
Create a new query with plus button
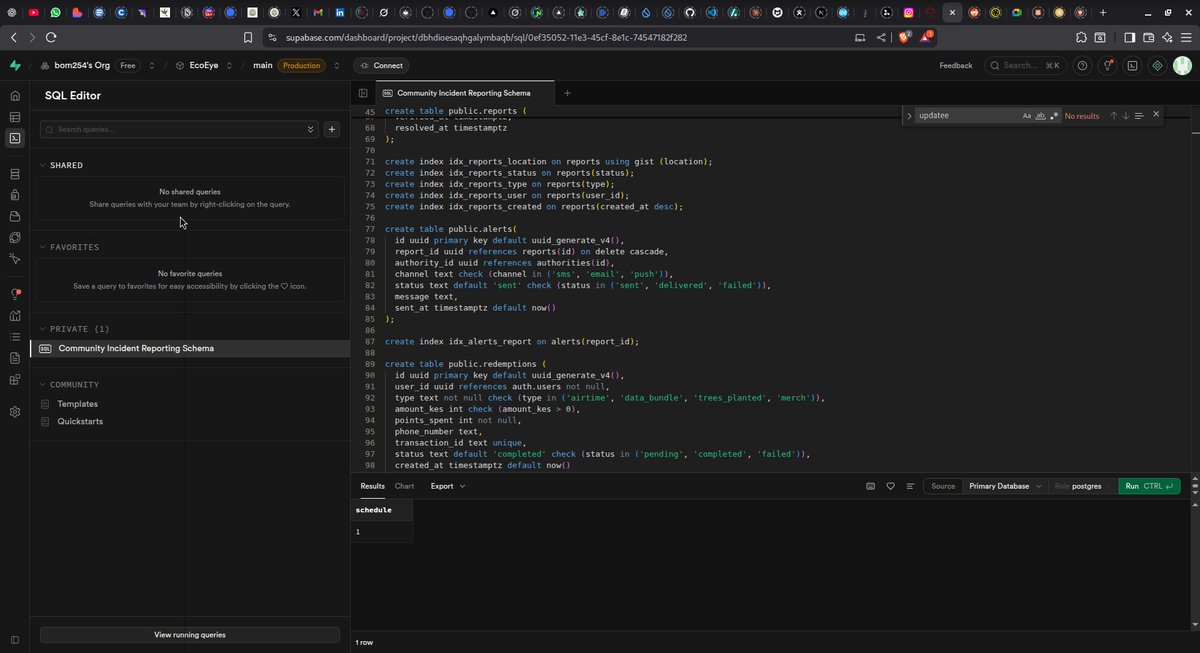[x=332, y=129]
